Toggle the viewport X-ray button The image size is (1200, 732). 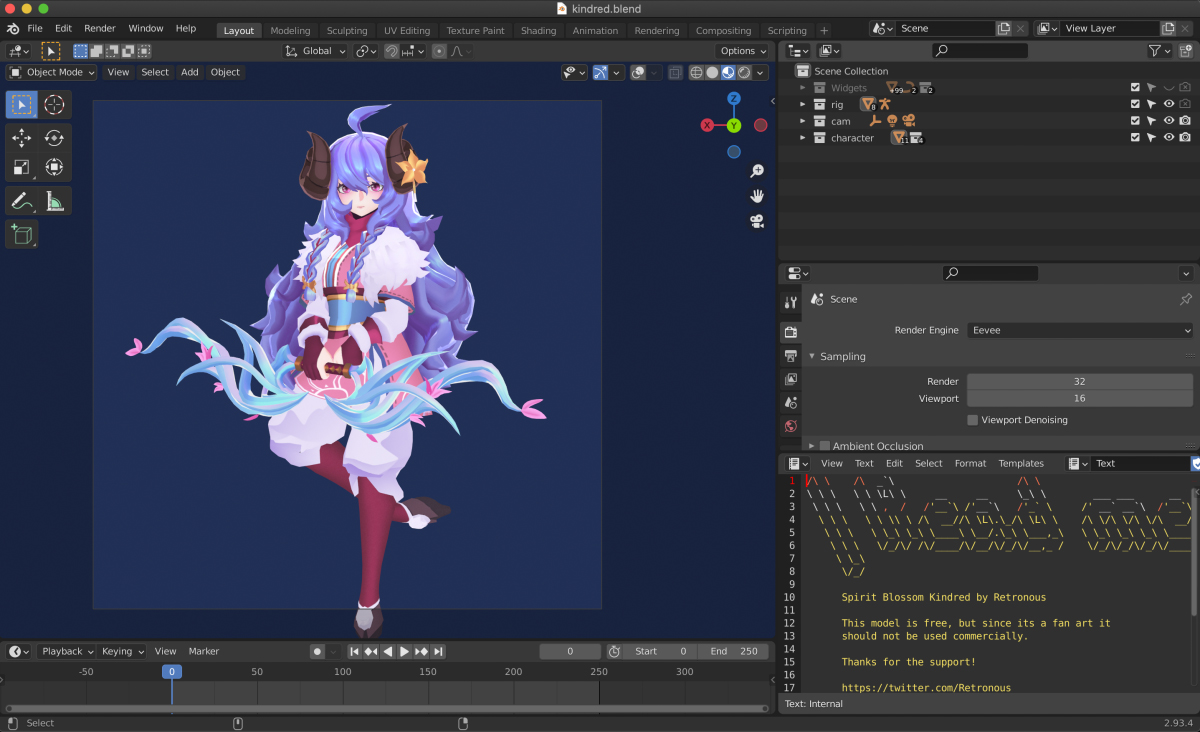coord(676,72)
